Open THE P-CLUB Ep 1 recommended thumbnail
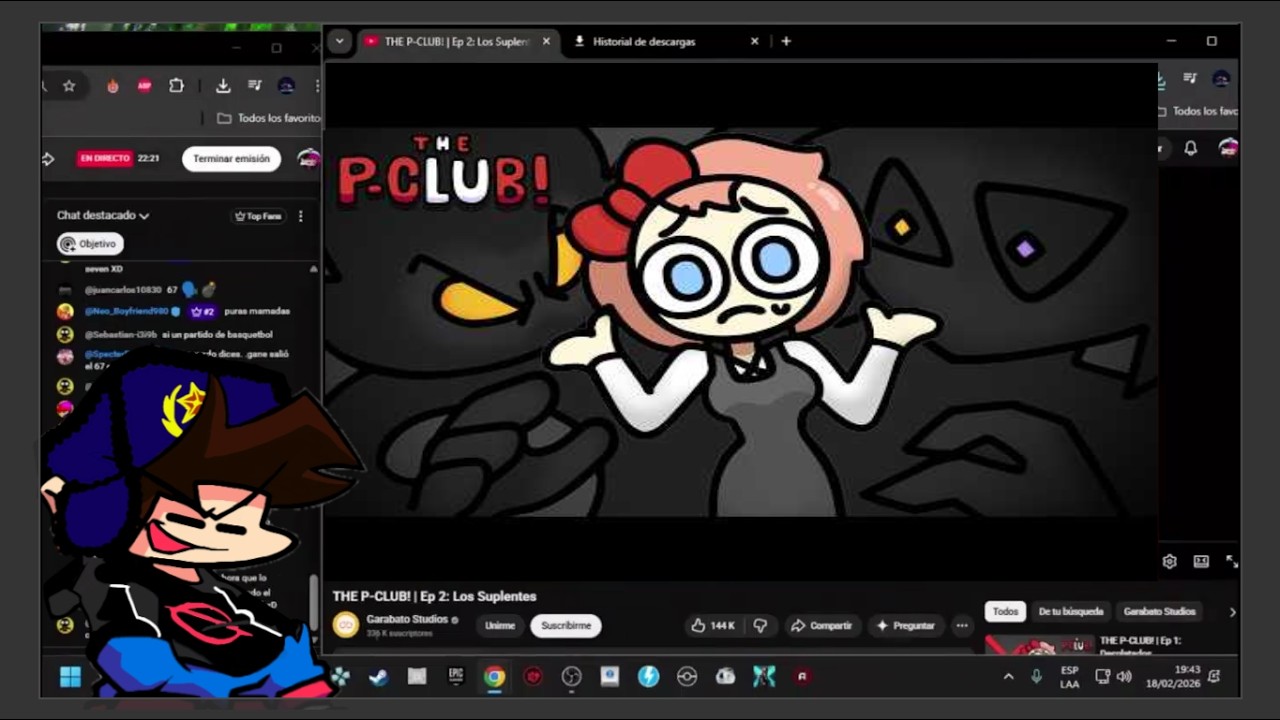 click(x=1039, y=645)
